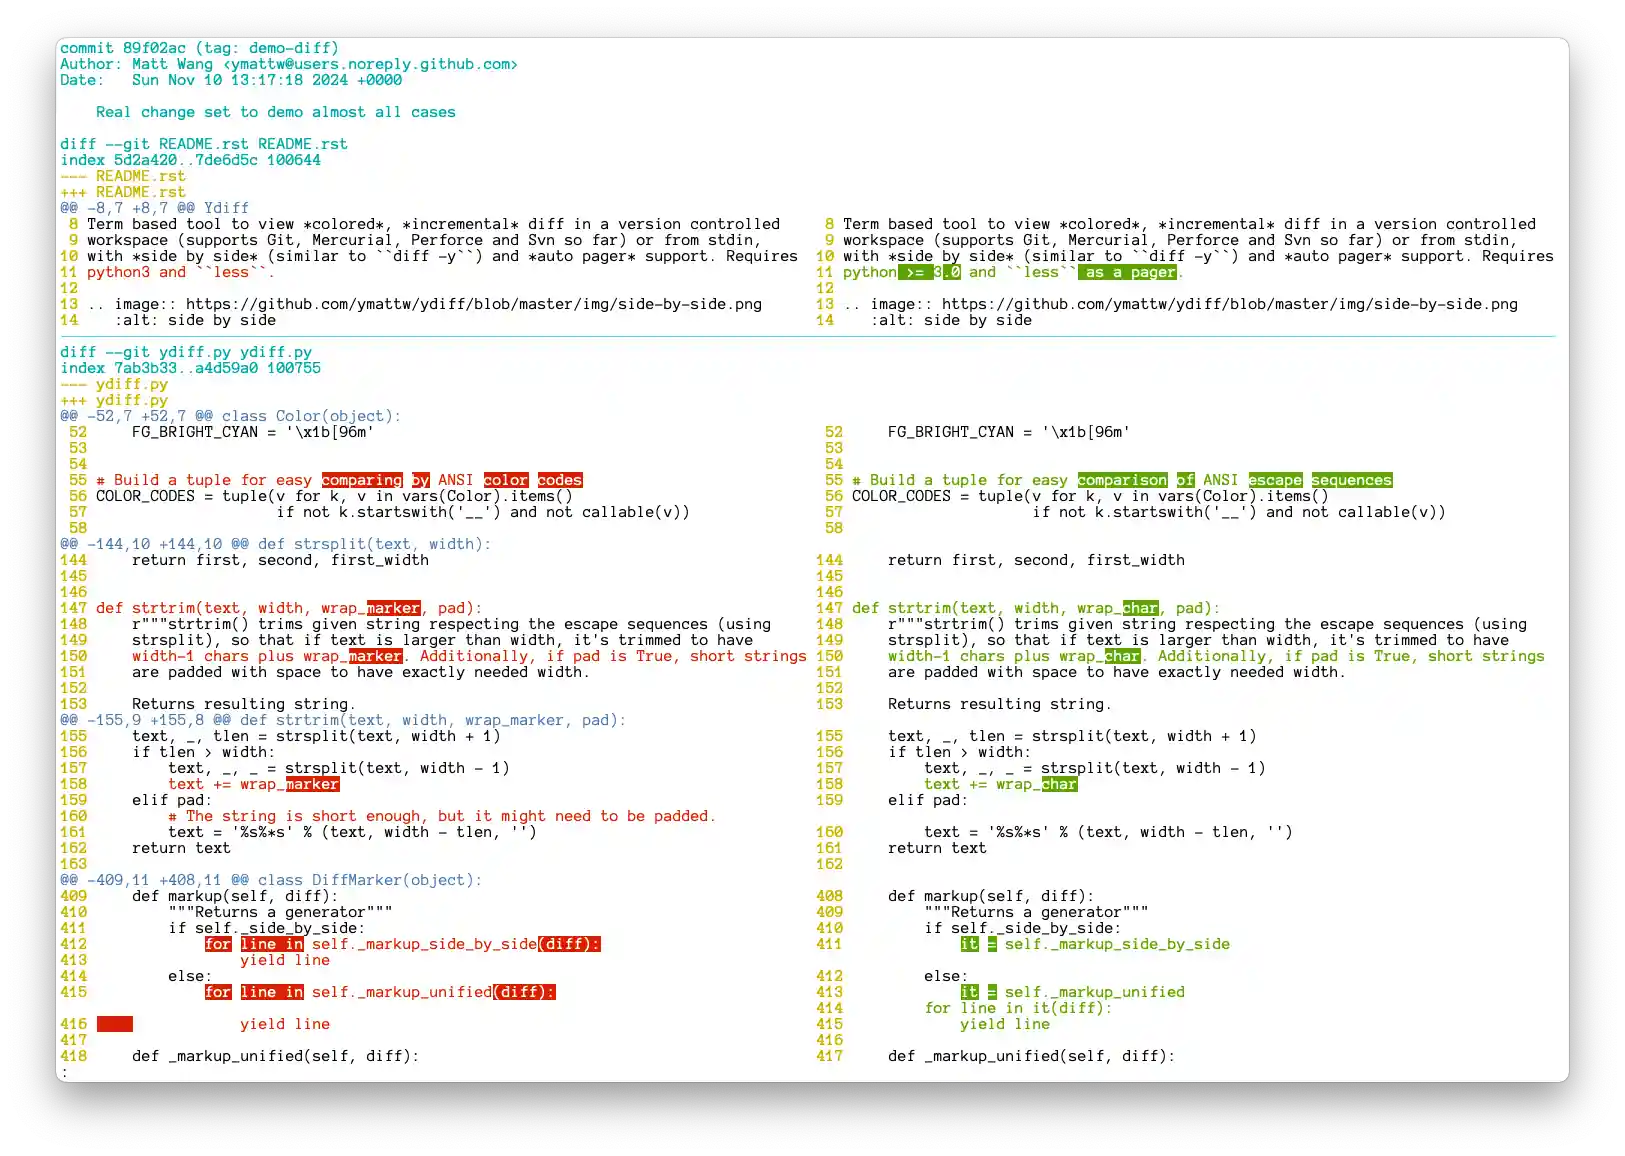Screen dimensions: 1625x1156
Task: Click green 'char' in 'width-1 chars plus' line
Action: 1122,656
